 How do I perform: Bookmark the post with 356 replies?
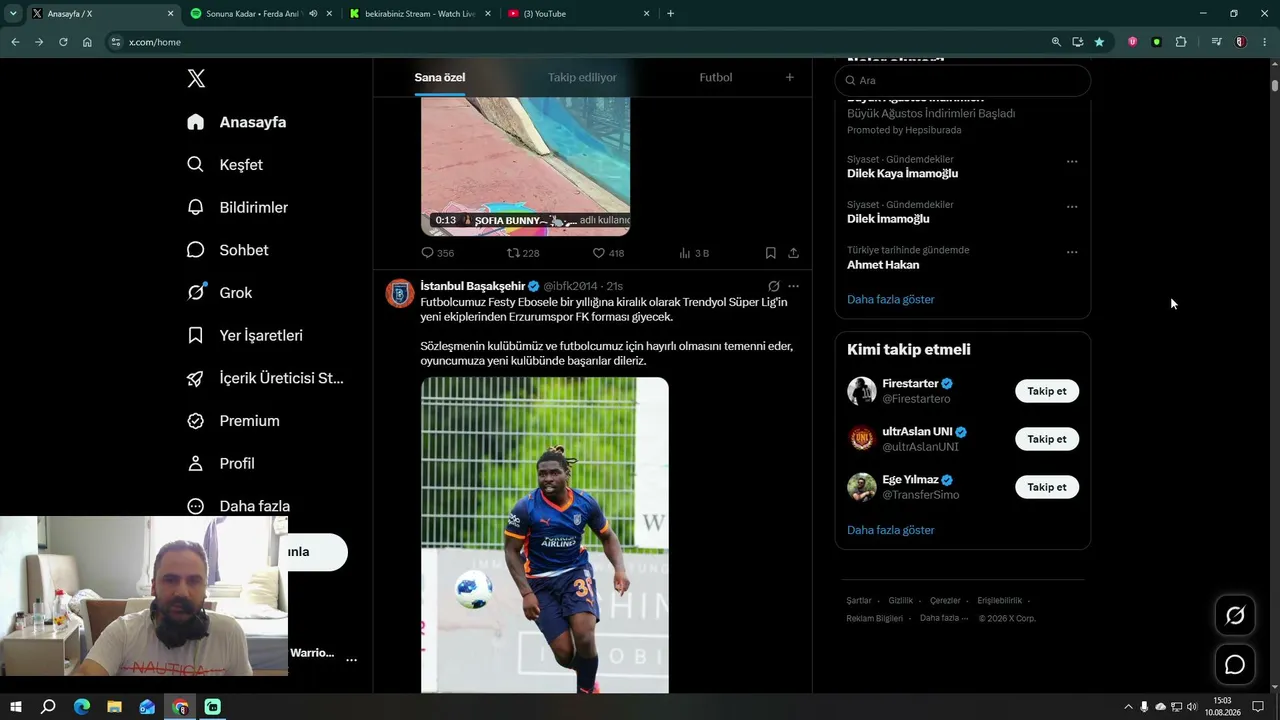(x=770, y=253)
